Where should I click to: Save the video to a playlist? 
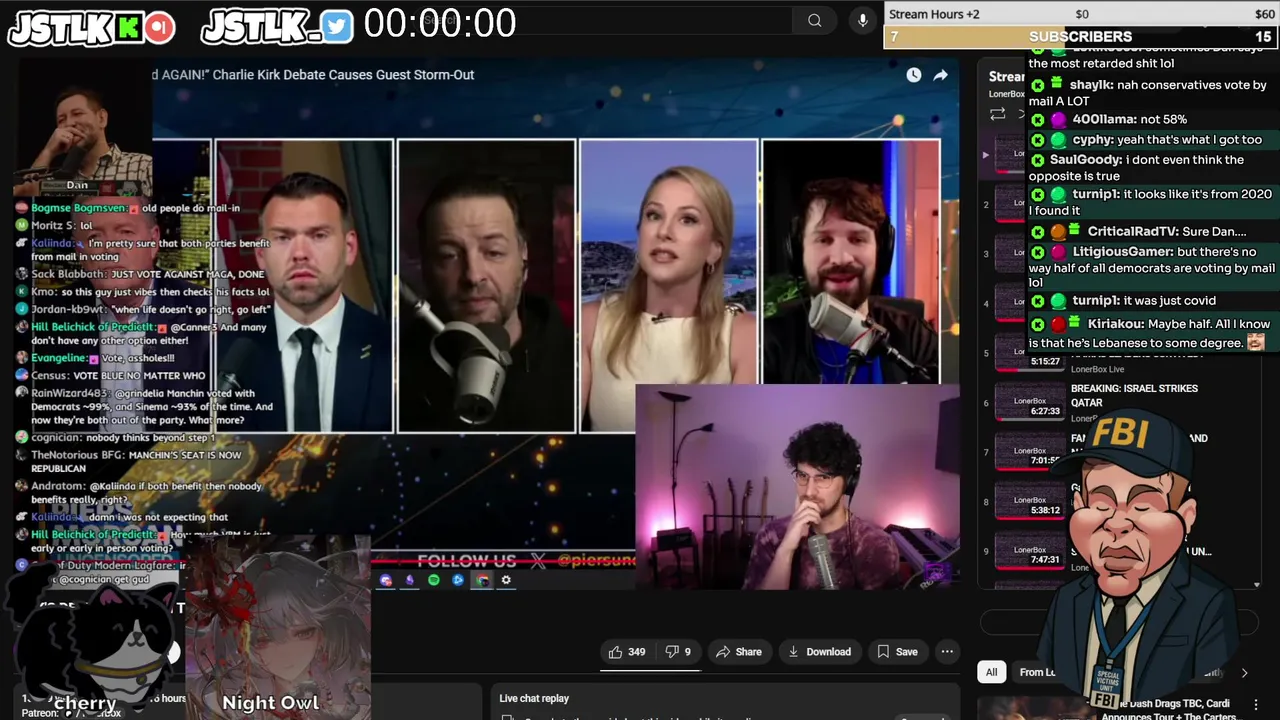pos(897,652)
